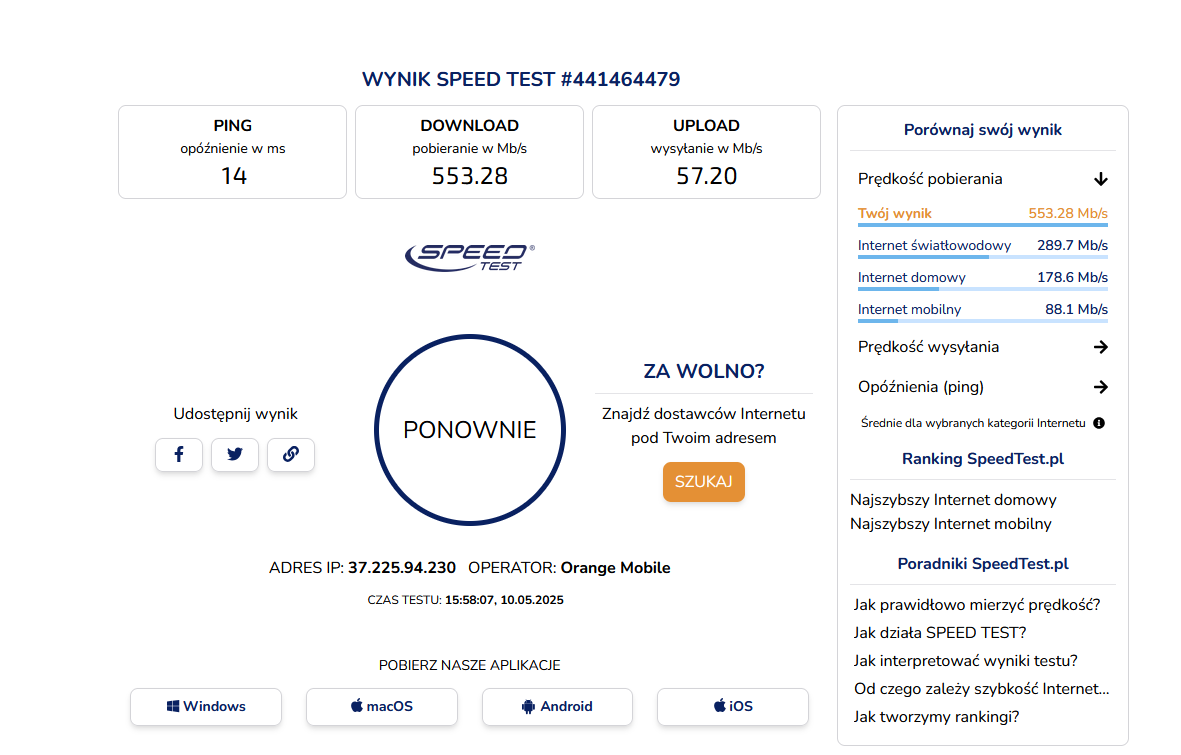
Task: Click the SpeedTest logo
Action: [470, 257]
